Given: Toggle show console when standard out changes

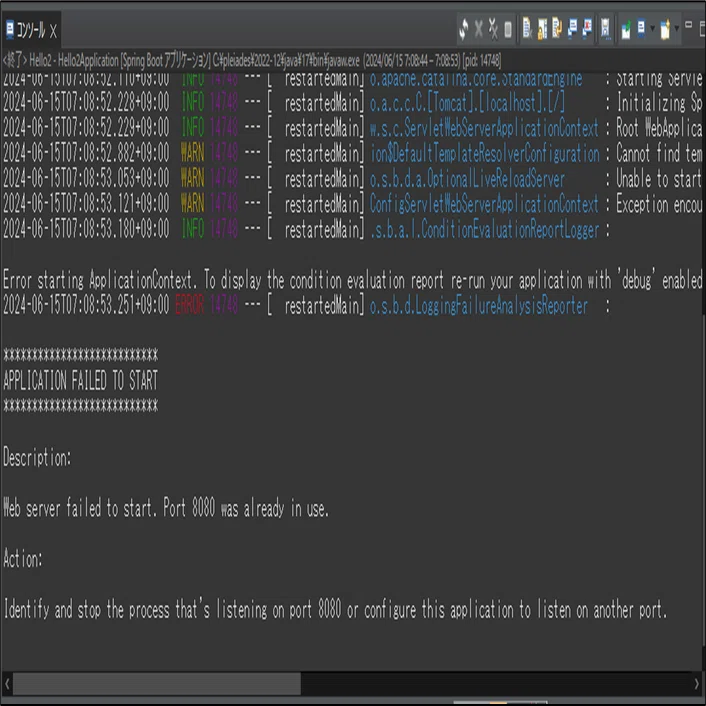Looking at the screenshot, I should tap(572, 30).
